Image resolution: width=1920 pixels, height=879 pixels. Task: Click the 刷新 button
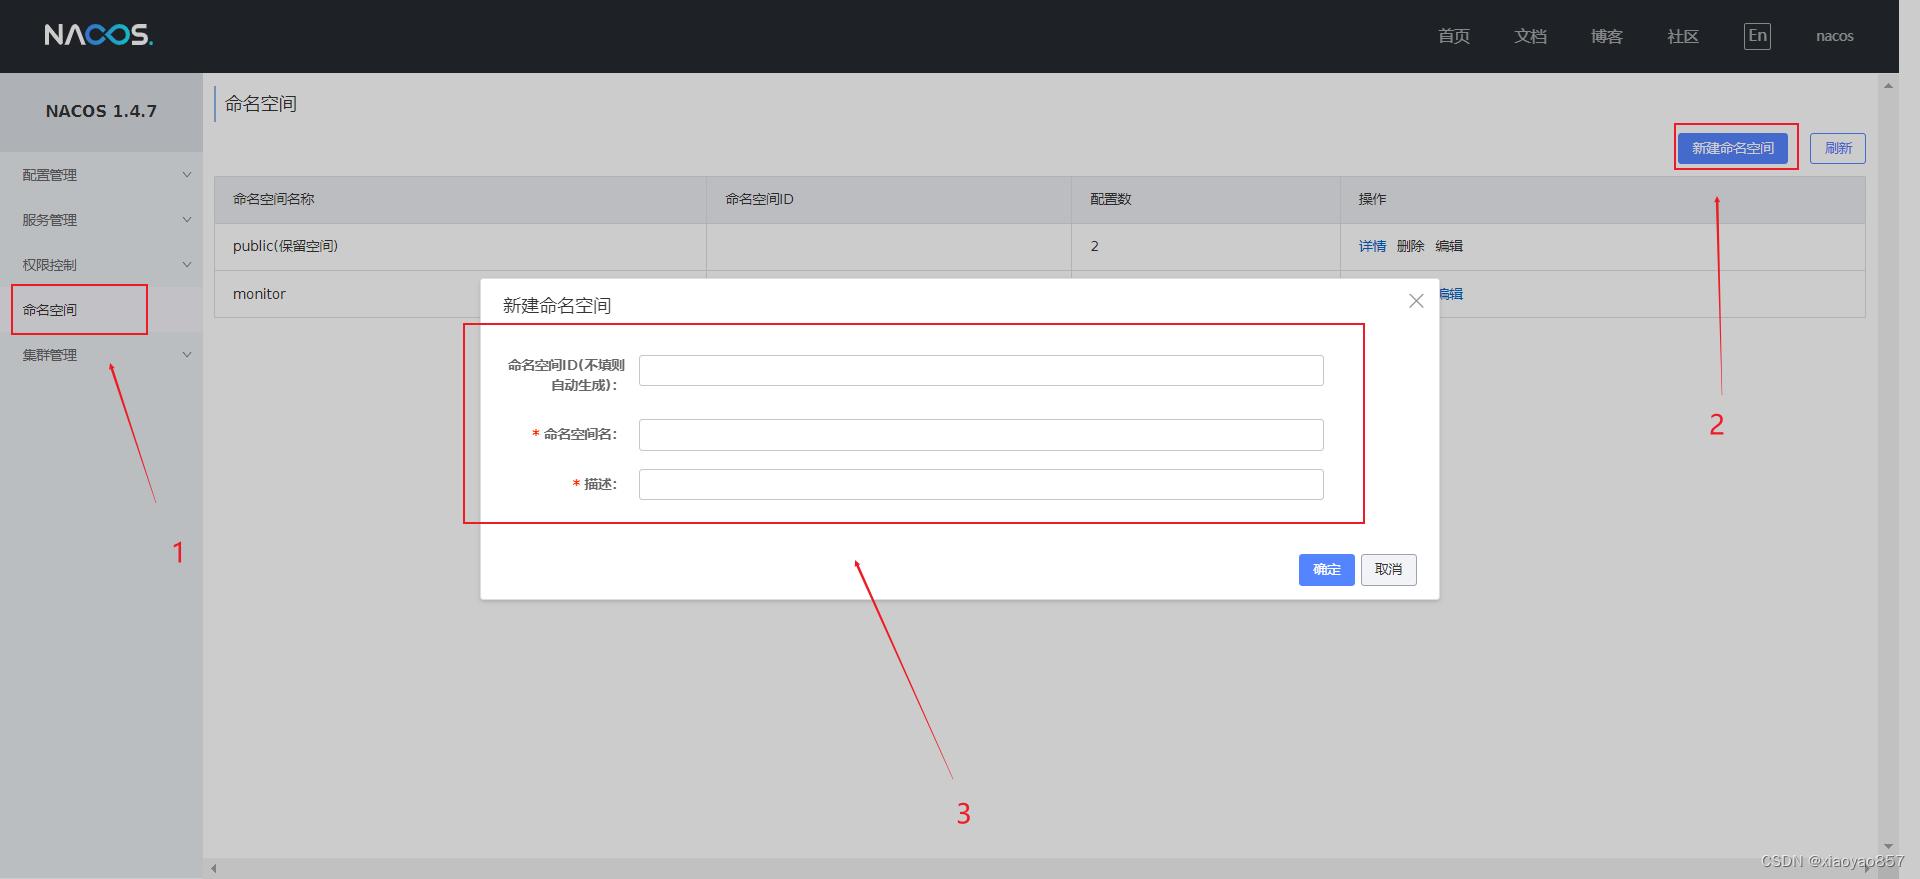1838,148
